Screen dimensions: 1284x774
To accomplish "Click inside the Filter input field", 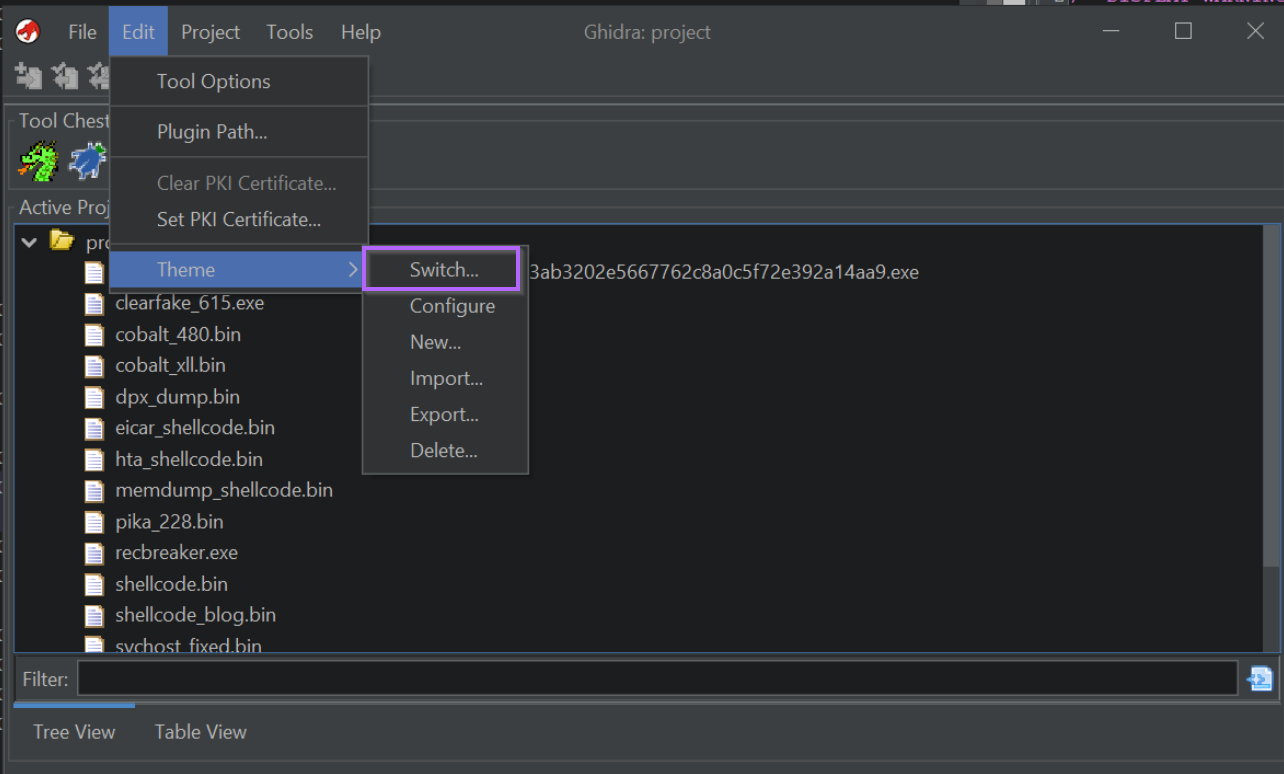I will pos(650,678).
